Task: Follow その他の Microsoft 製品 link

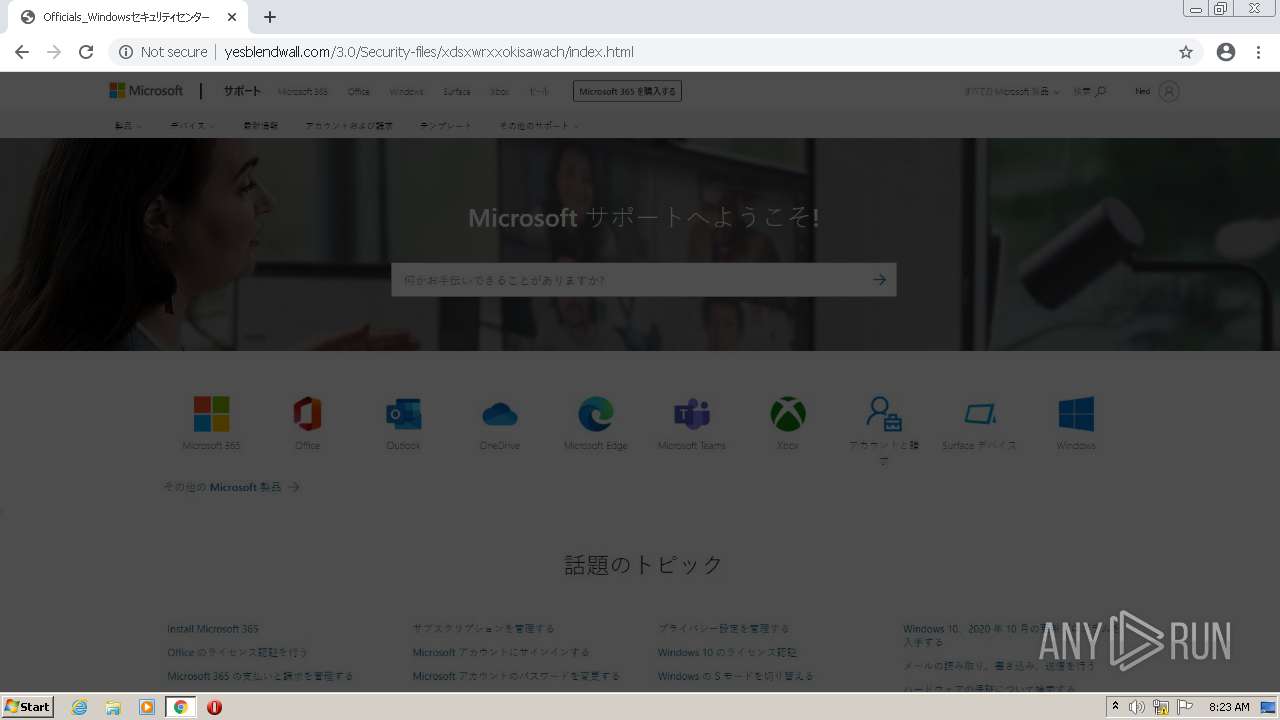Action: (231, 487)
